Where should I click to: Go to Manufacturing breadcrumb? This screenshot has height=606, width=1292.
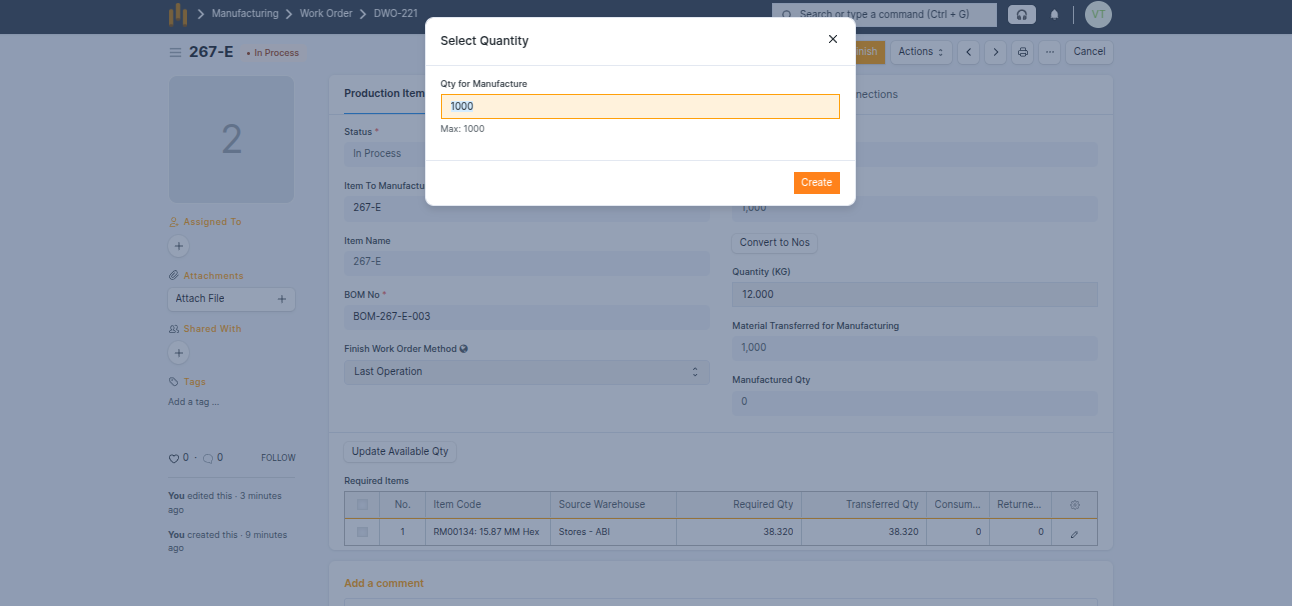coord(245,14)
